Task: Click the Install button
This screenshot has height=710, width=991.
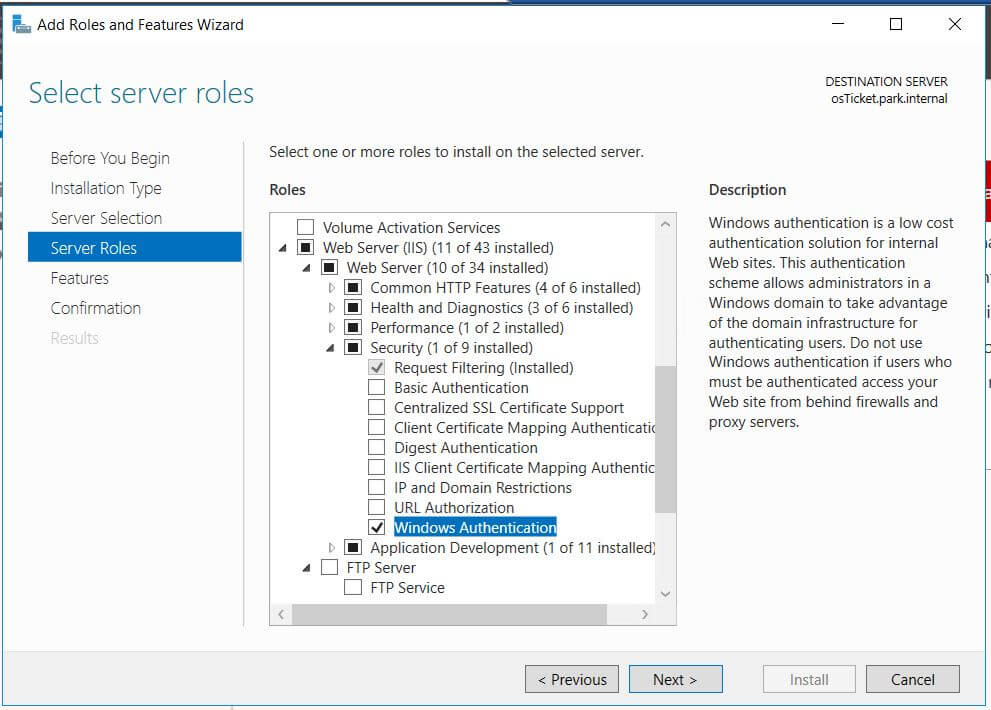Action: click(809, 679)
